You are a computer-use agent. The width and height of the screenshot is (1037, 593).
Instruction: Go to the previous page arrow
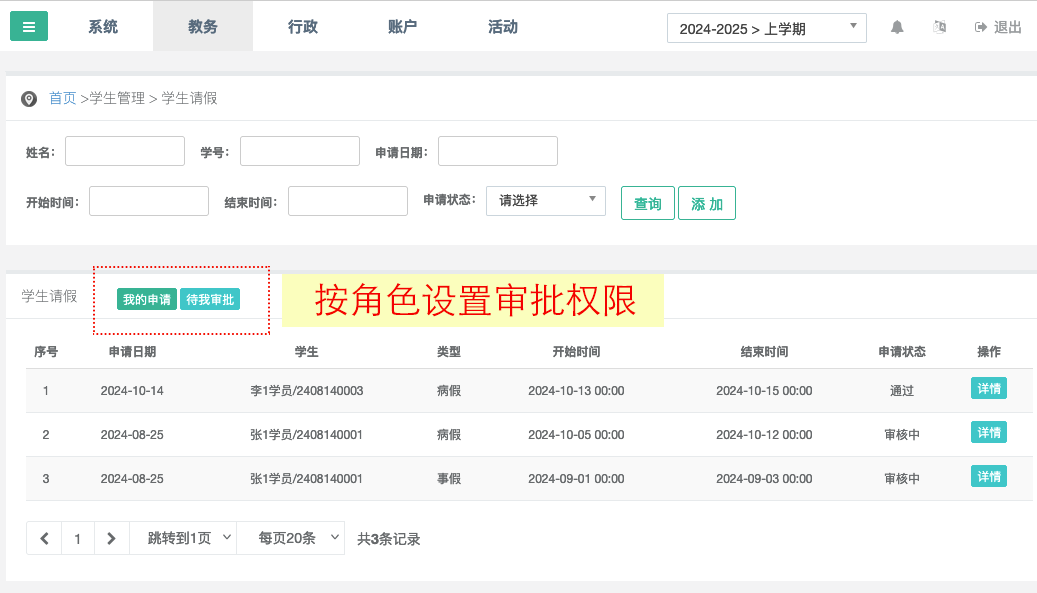(x=44, y=538)
